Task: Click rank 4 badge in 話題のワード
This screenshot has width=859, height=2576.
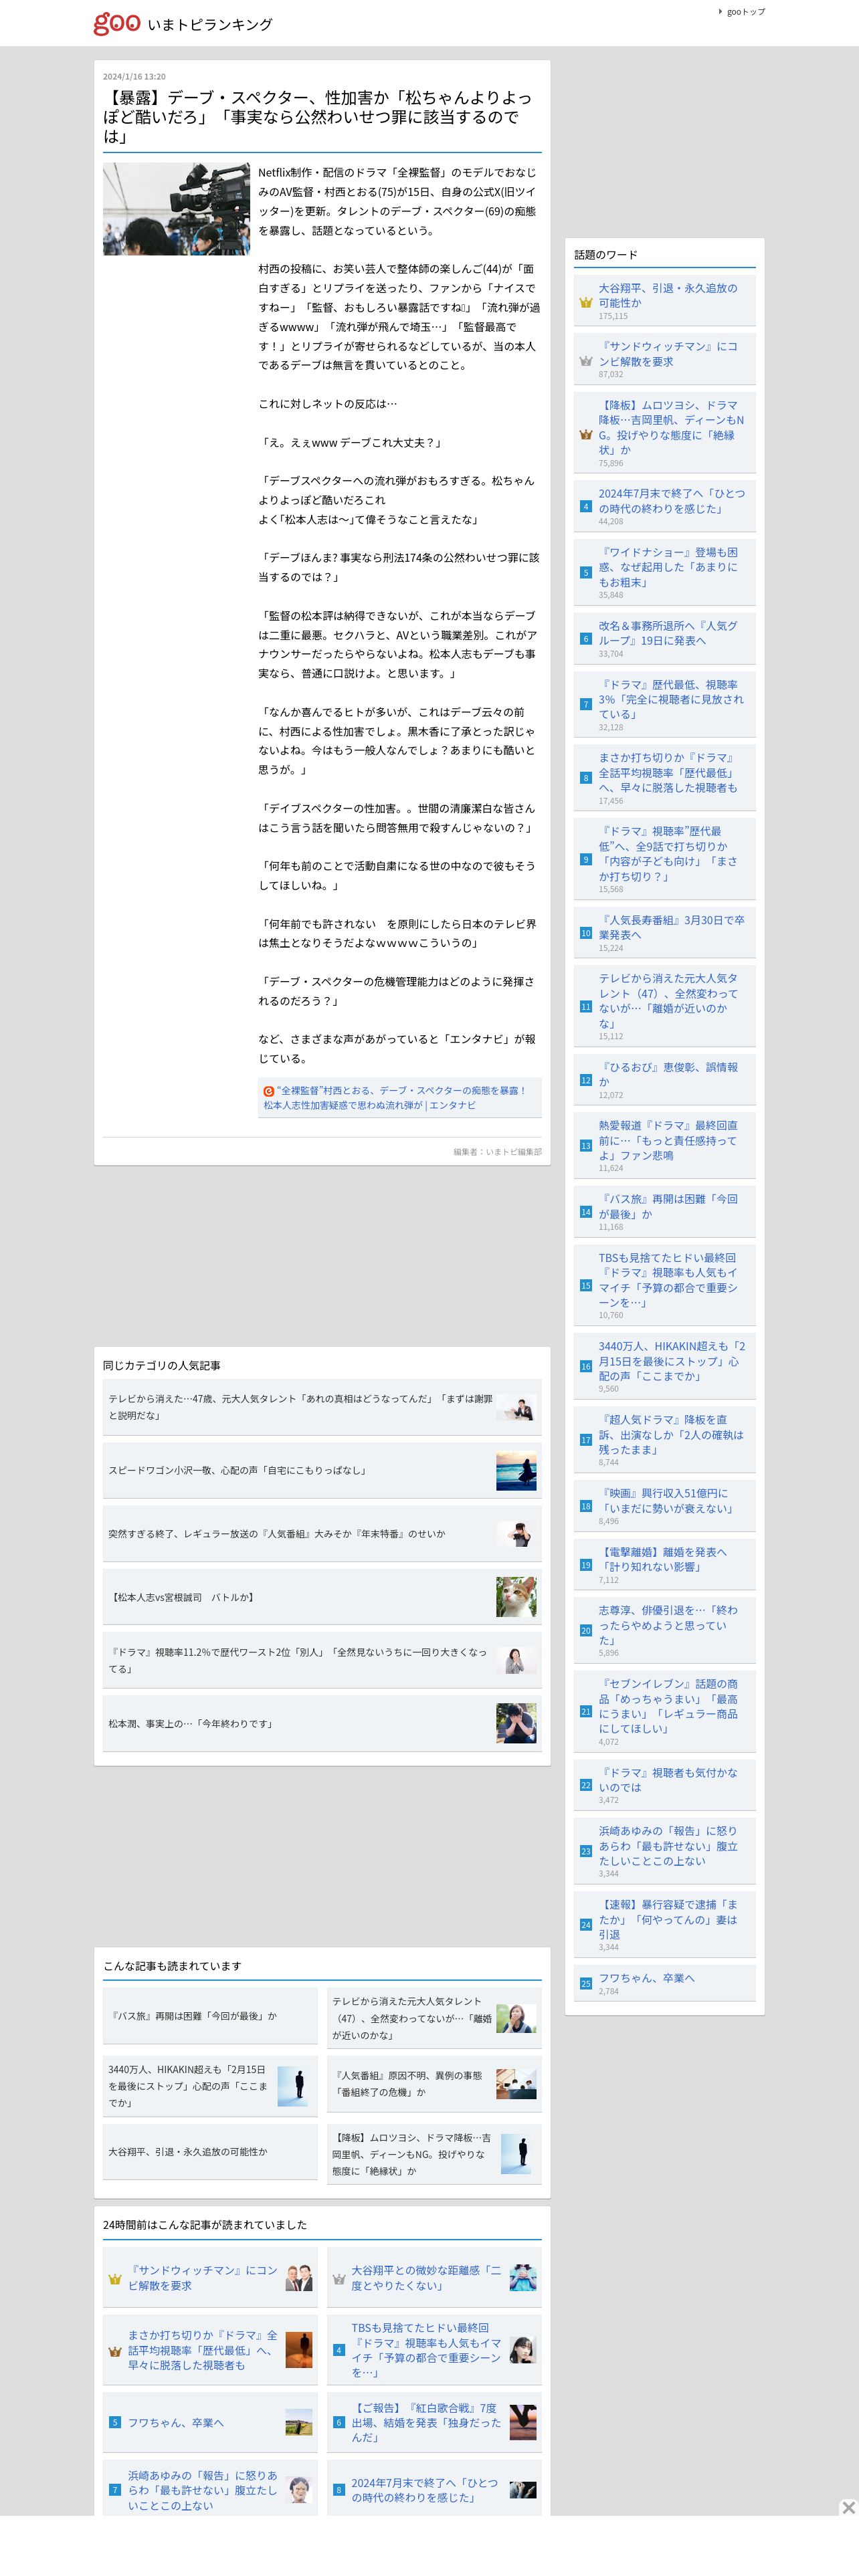Action: pyautogui.click(x=586, y=506)
